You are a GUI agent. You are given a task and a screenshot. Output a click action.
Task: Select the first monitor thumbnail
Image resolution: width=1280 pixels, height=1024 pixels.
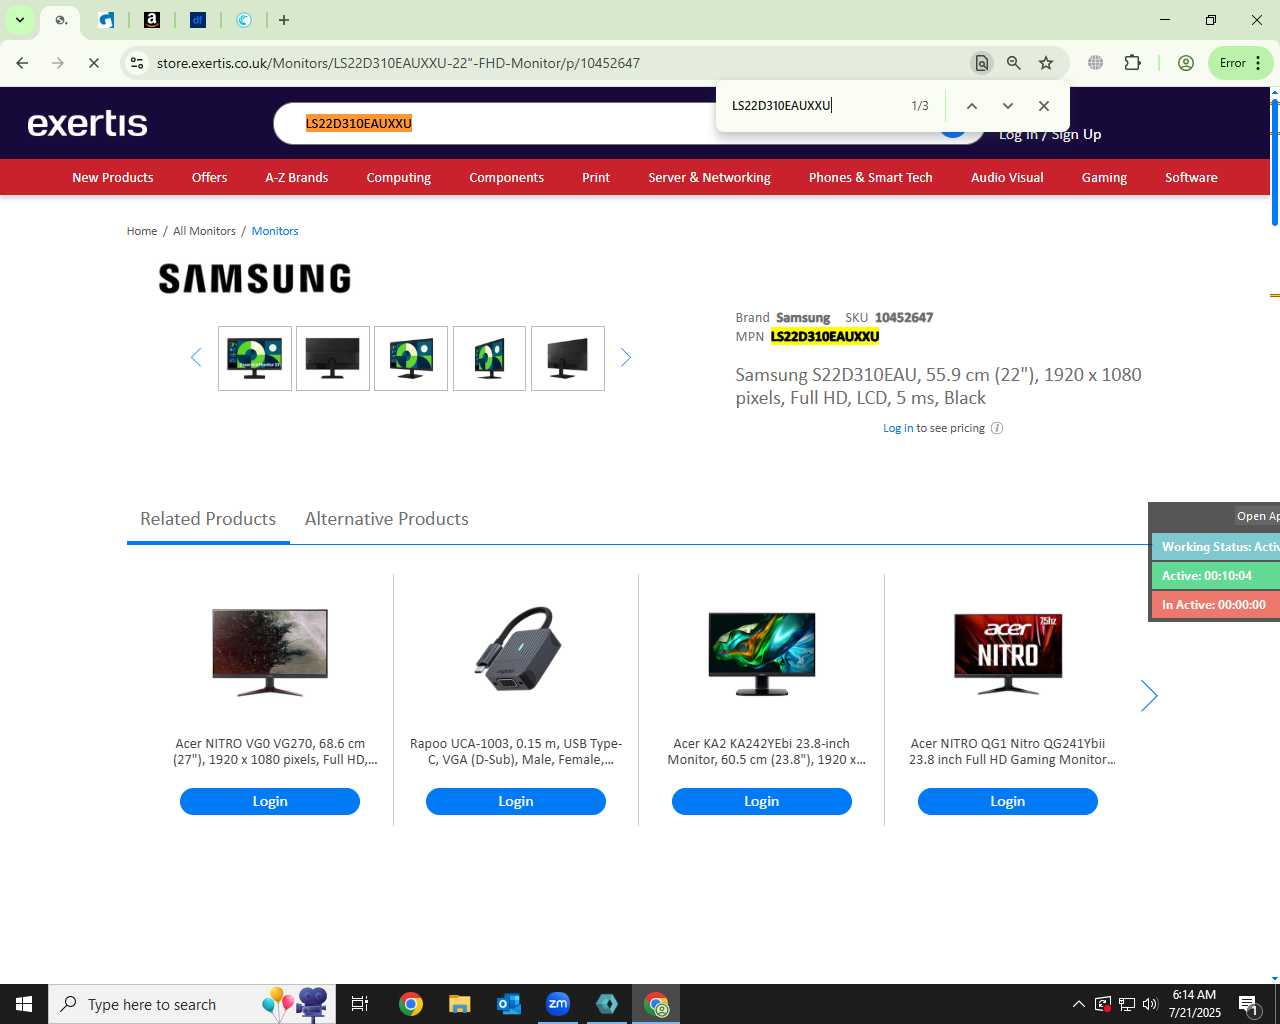[255, 358]
